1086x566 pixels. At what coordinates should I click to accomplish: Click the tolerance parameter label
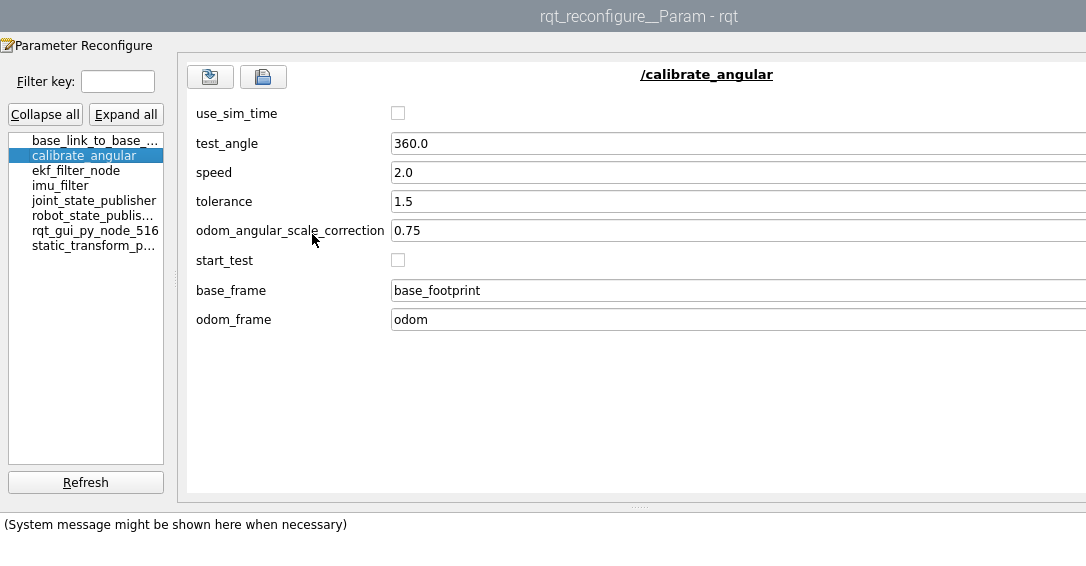click(224, 202)
